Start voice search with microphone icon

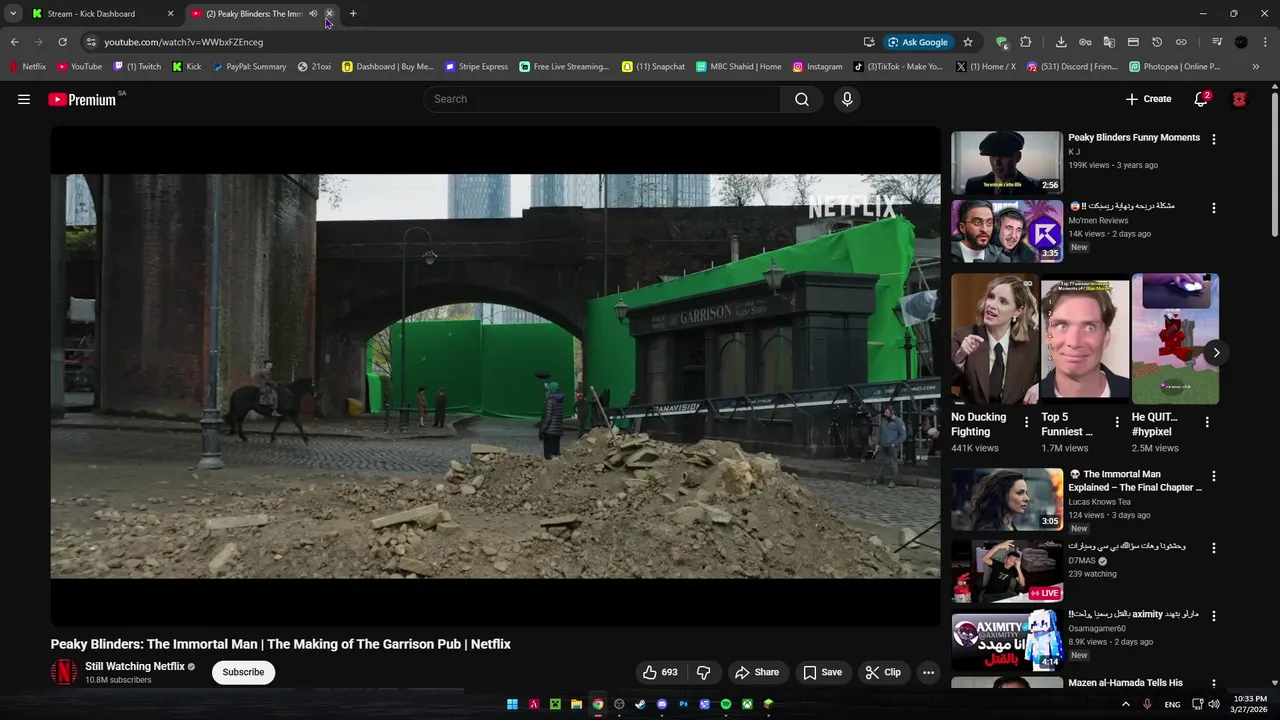(847, 99)
